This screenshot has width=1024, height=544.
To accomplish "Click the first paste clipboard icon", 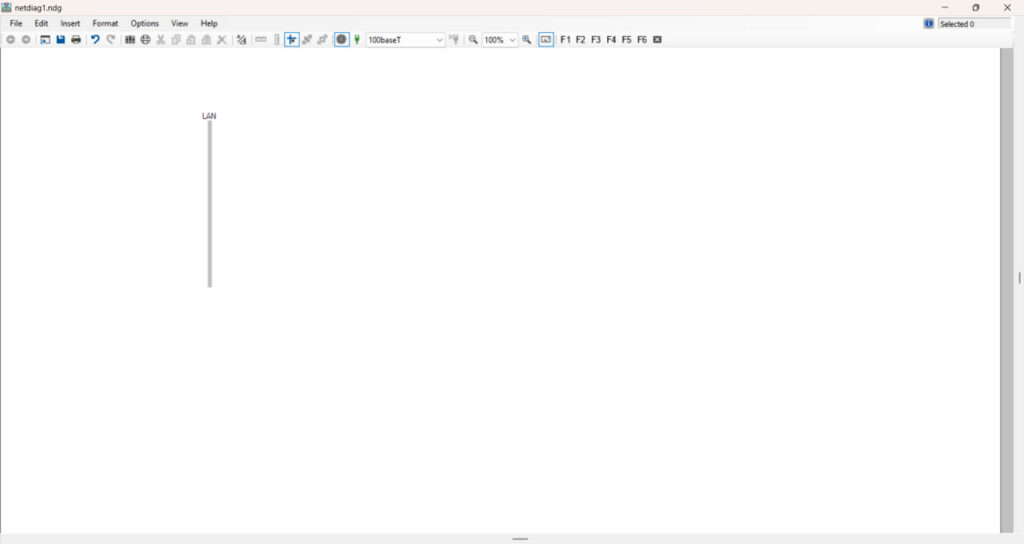I will tap(191, 40).
